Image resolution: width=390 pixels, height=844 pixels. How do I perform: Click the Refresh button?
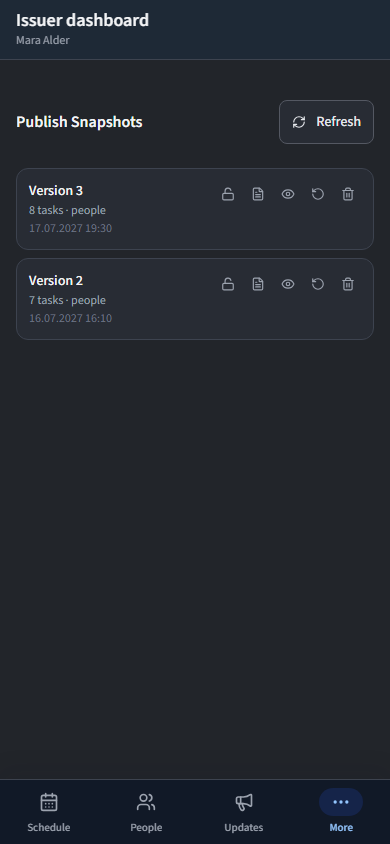pyautogui.click(x=326, y=122)
